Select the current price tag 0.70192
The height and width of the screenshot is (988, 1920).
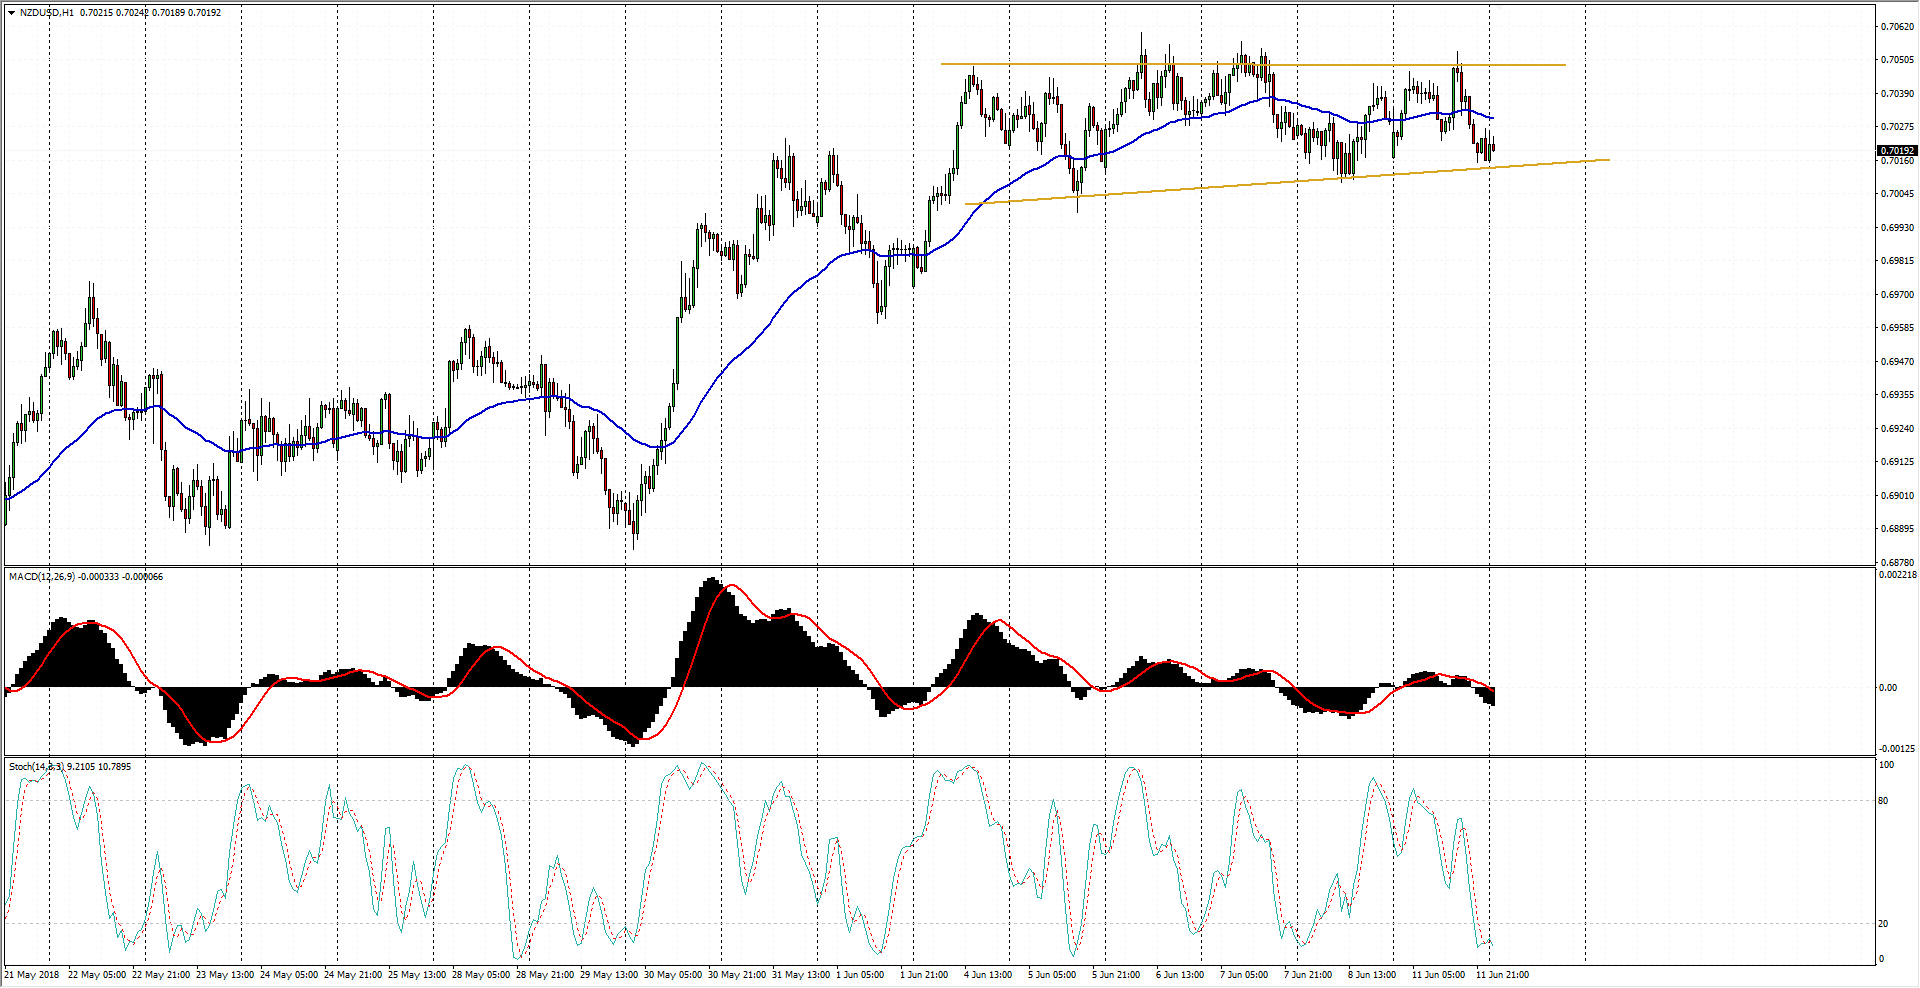[1896, 151]
